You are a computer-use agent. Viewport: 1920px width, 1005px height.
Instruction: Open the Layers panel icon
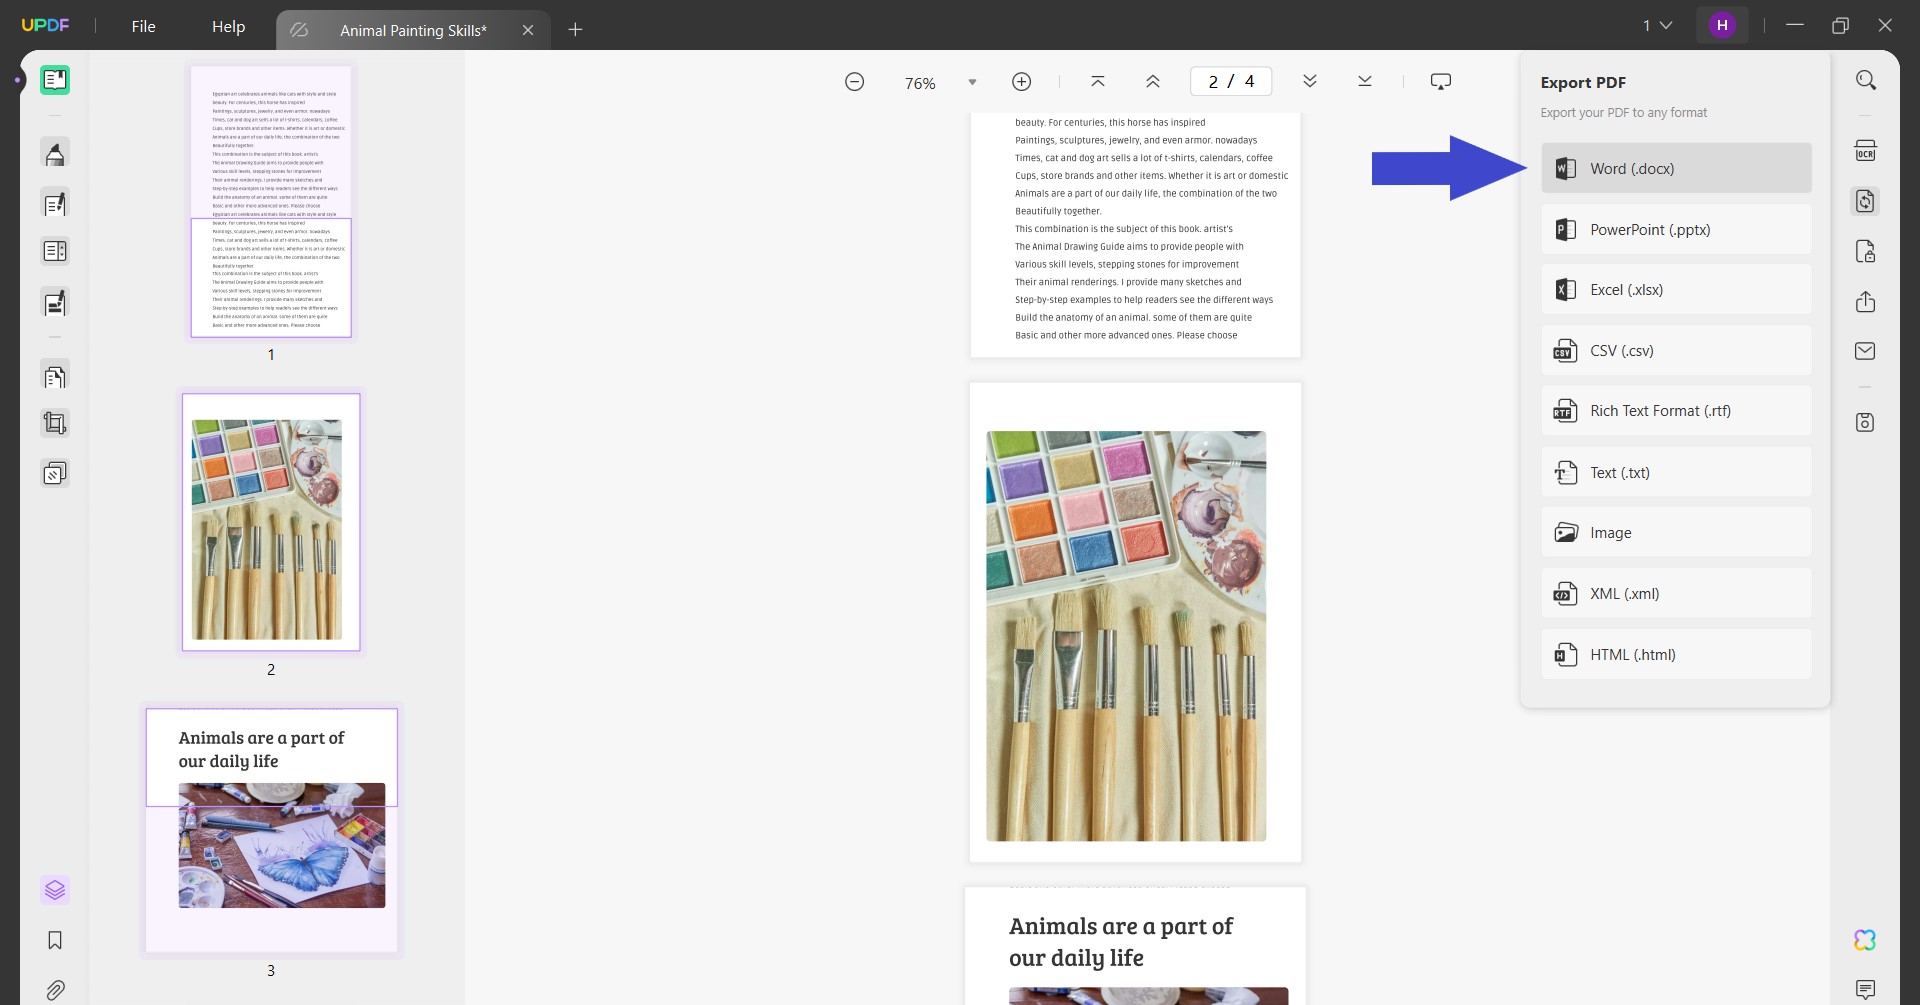click(55, 890)
